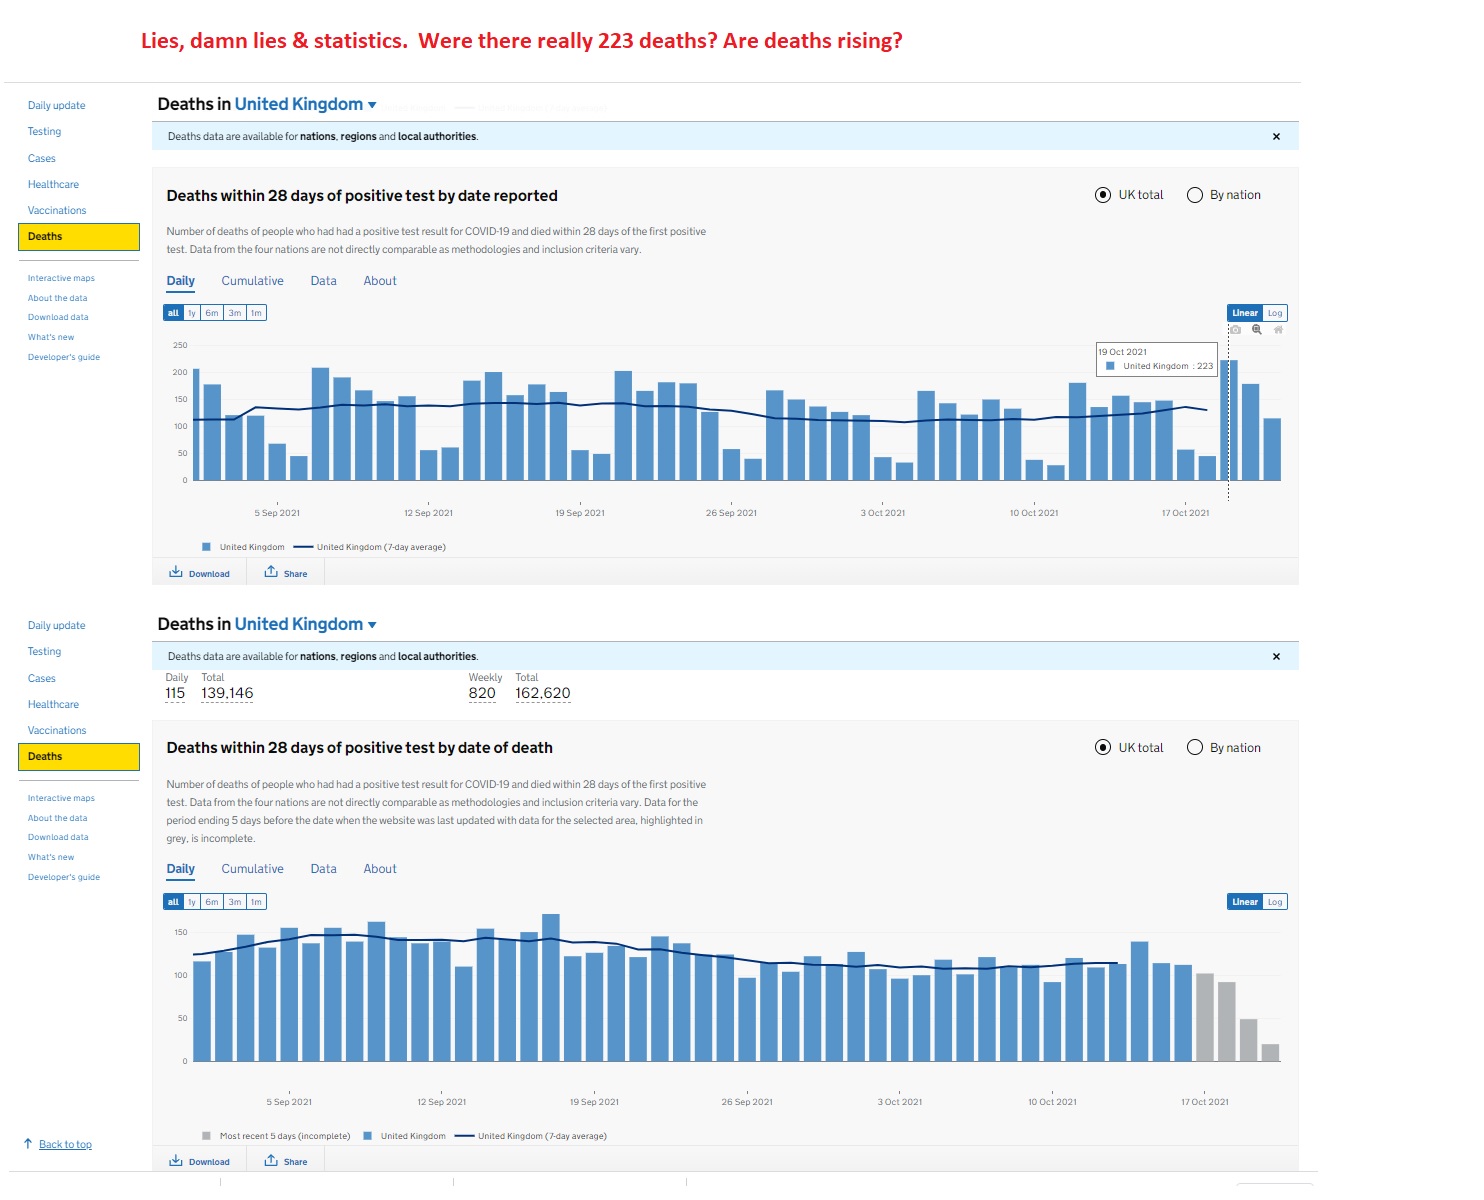Open the United Kingdom dropdown in the lower heading
This screenshot has height=1200, width=1484.
coord(372,625)
